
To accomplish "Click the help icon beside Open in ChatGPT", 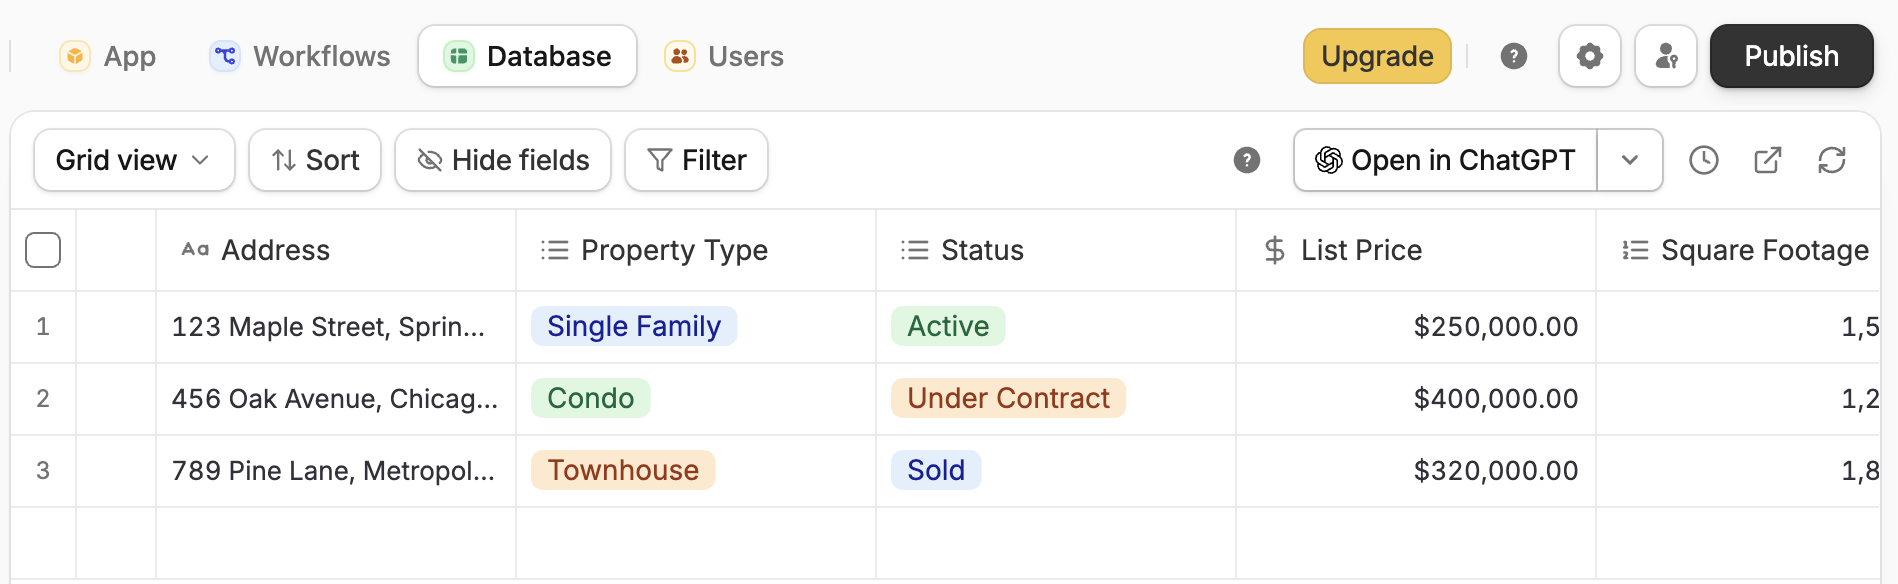I will (1247, 160).
